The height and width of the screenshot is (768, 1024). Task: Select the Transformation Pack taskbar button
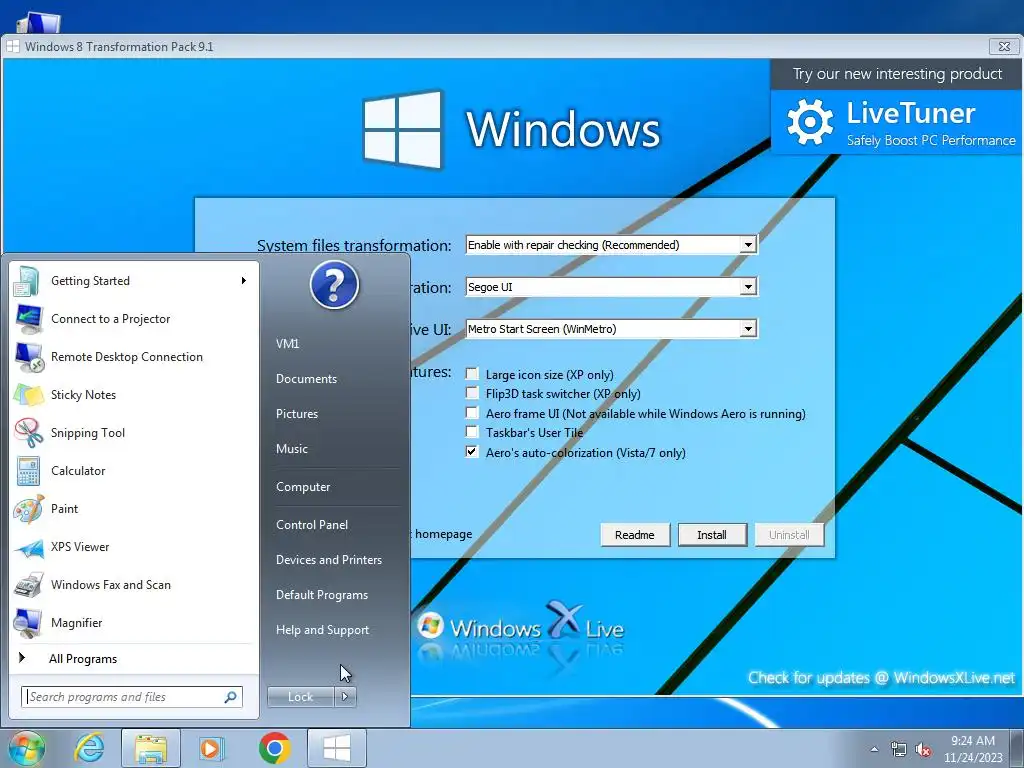click(x=336, y=748)
